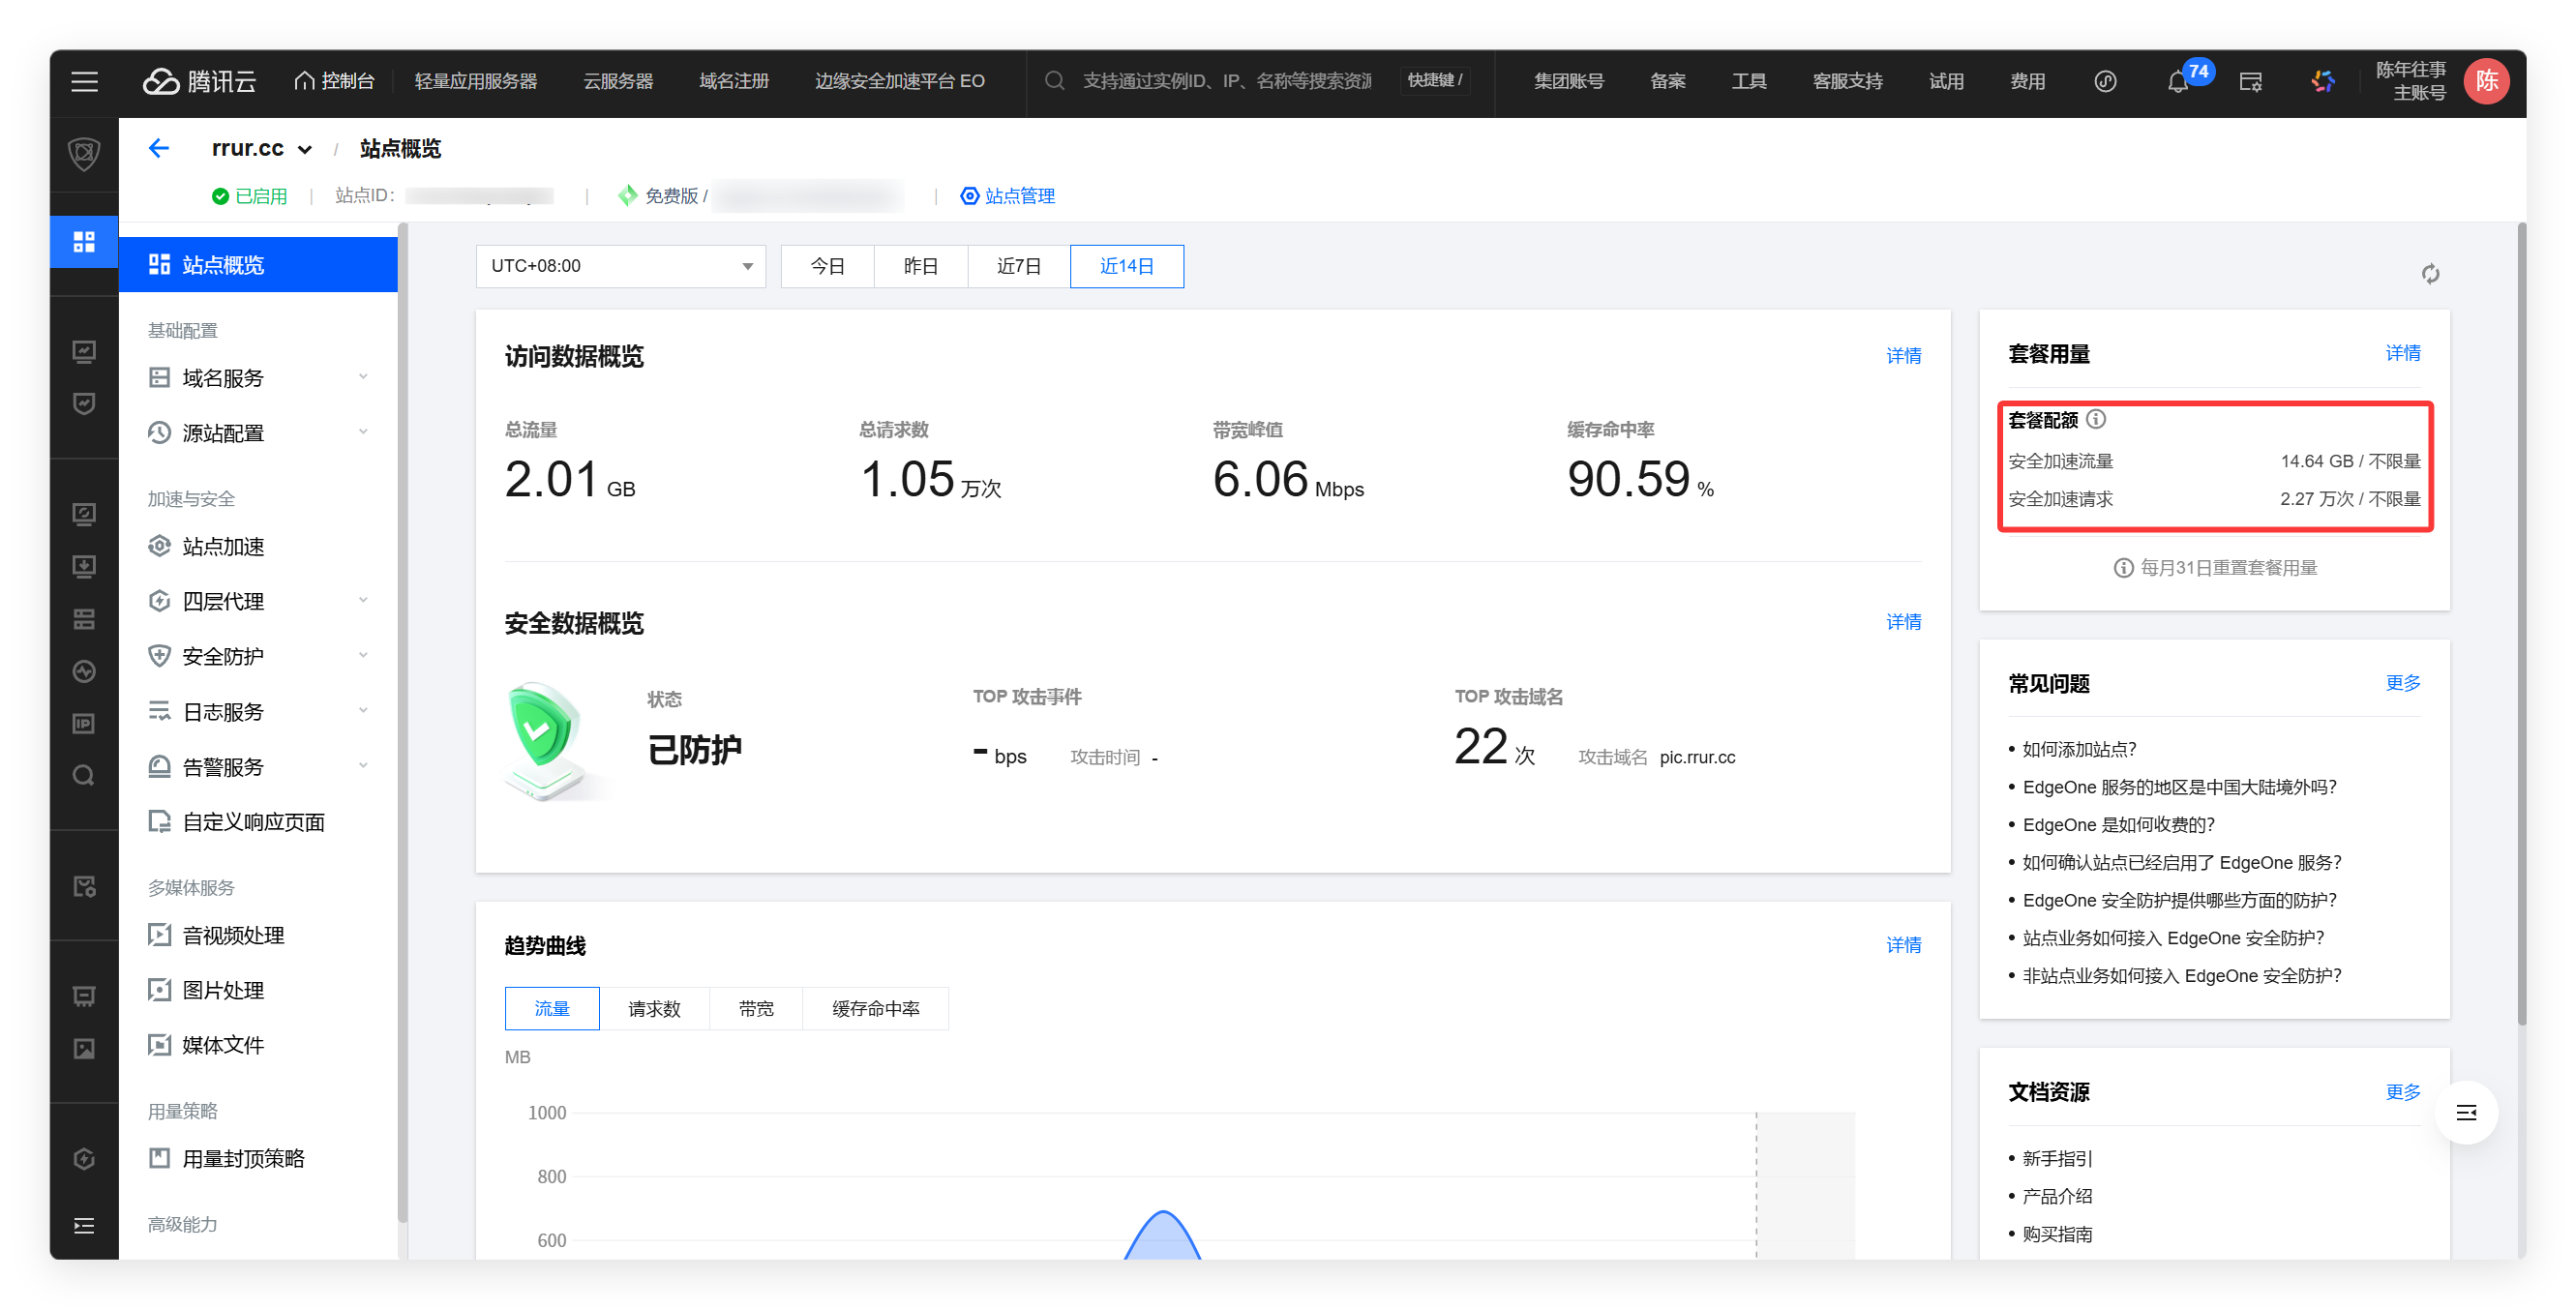Select the 今日 time range
This screenshot has width=2576, height=1309.
pyautogui.click(x=827, y=267)
